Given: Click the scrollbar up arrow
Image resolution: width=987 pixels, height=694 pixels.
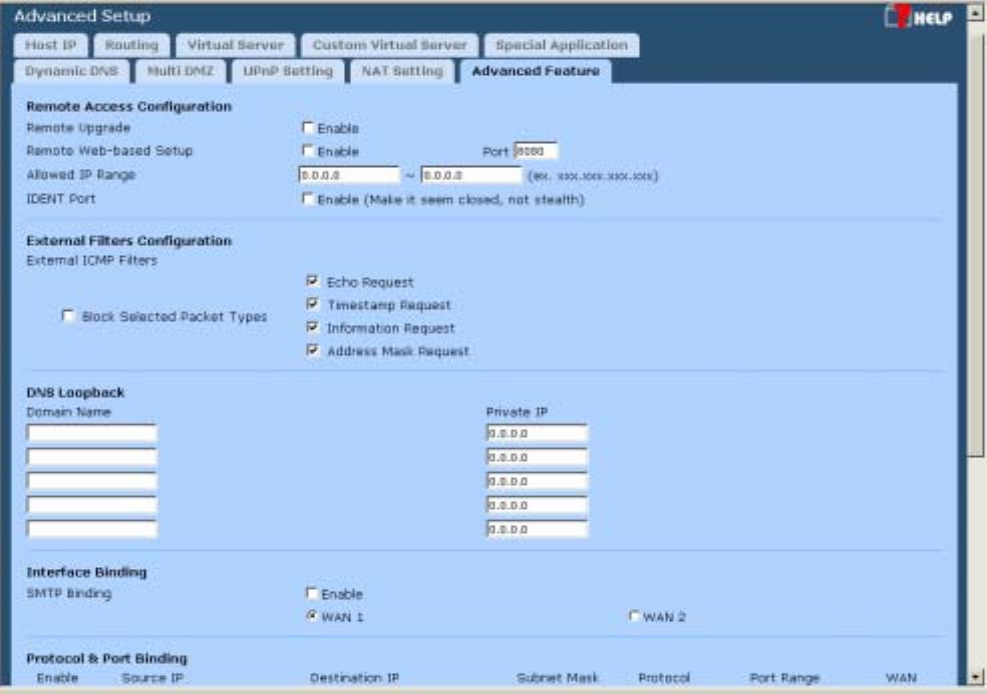Looking at the screenshot, I should [x=976, y=13].
